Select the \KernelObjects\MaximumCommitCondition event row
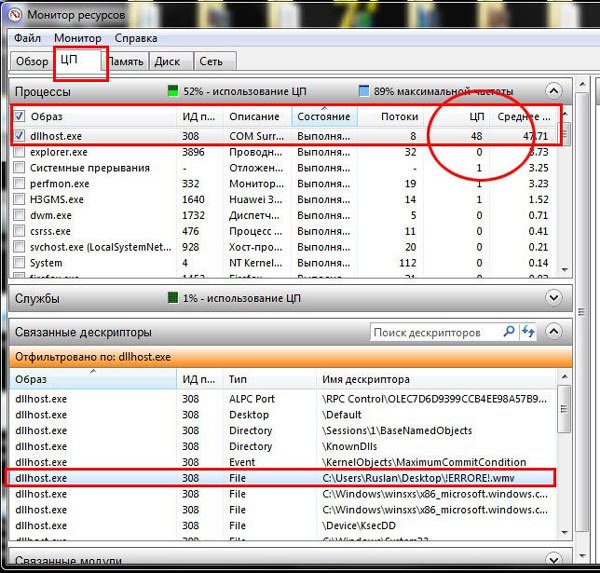Viewport: 600px width, 573px height. coord(283,462)
